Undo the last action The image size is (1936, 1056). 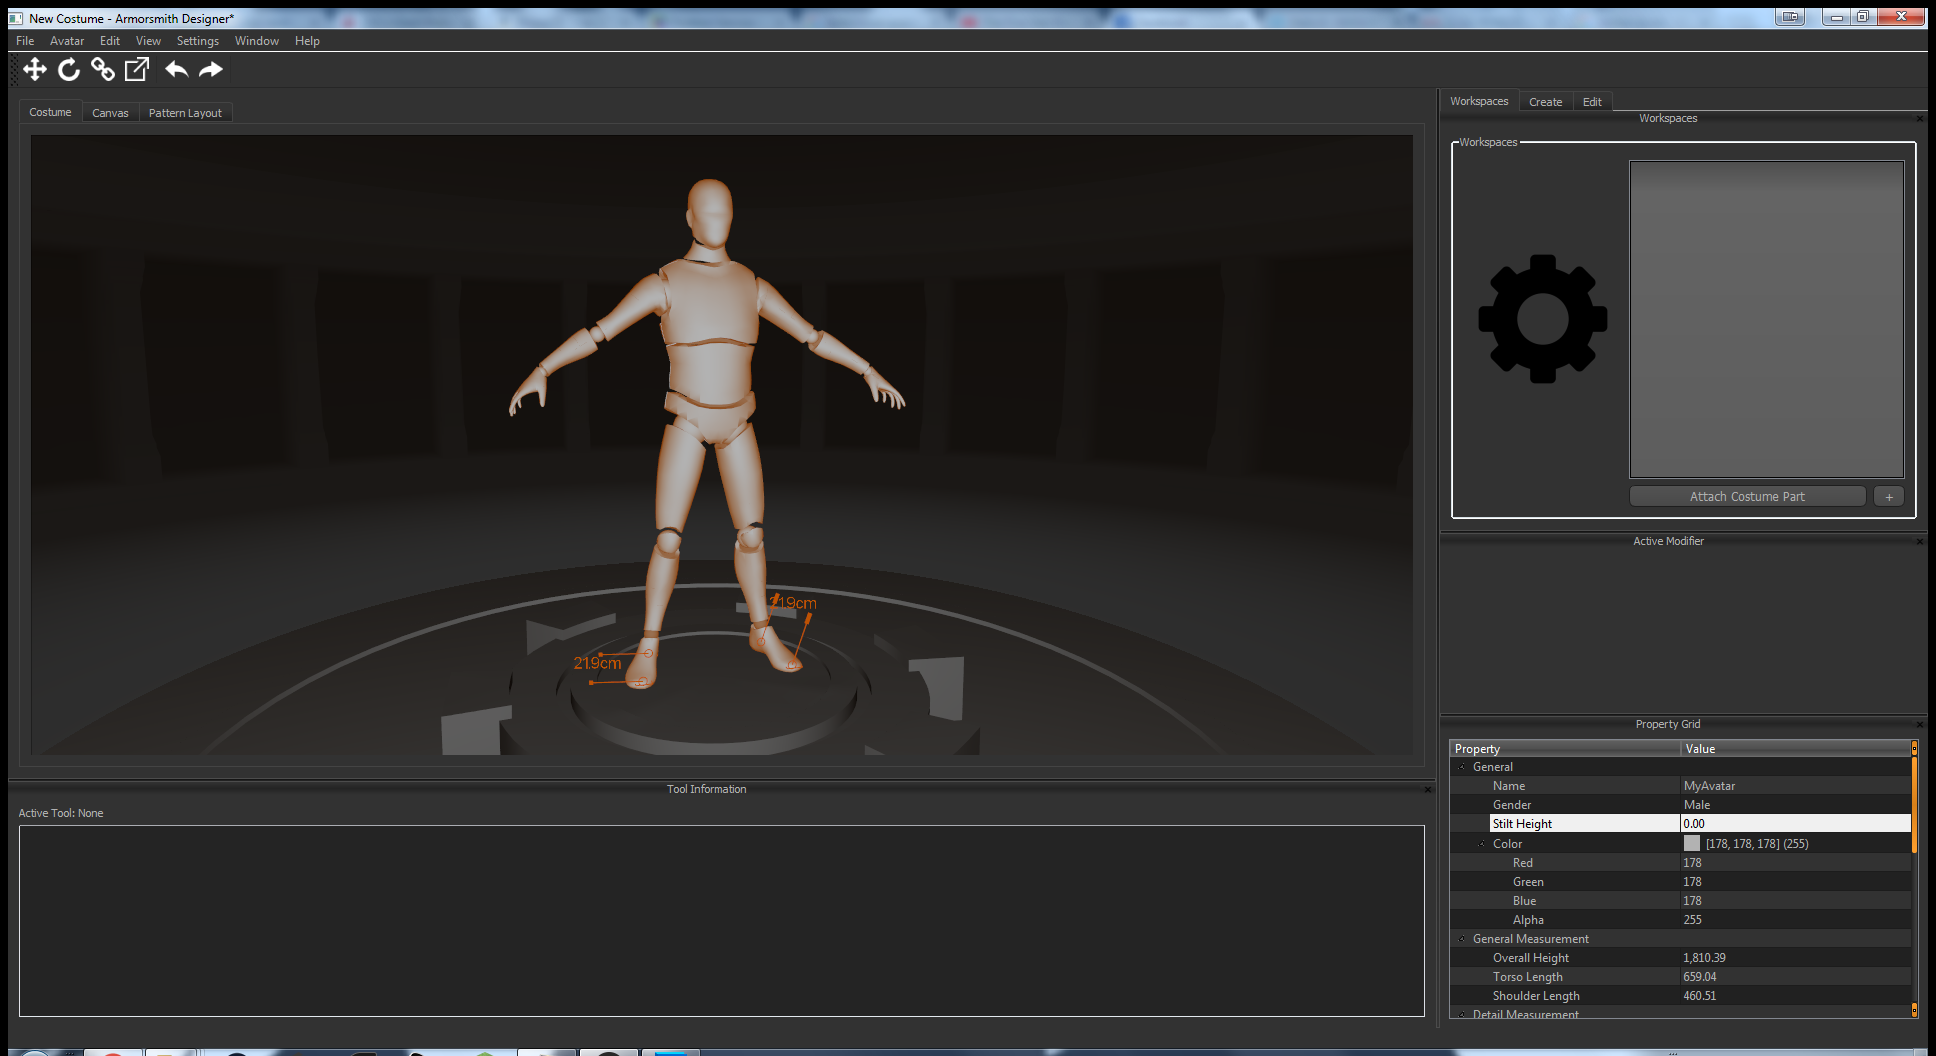pyautogui.click(x=177, y=69)
